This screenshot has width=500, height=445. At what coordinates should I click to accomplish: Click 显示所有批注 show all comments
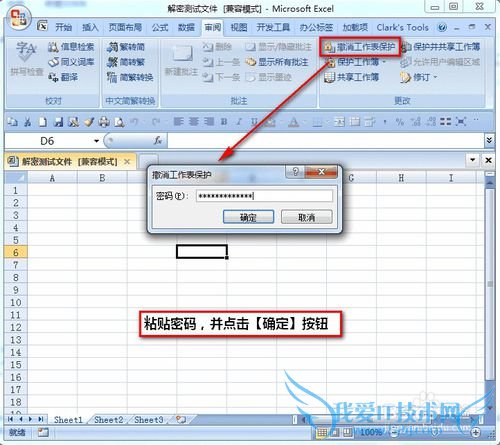(277, 62)
